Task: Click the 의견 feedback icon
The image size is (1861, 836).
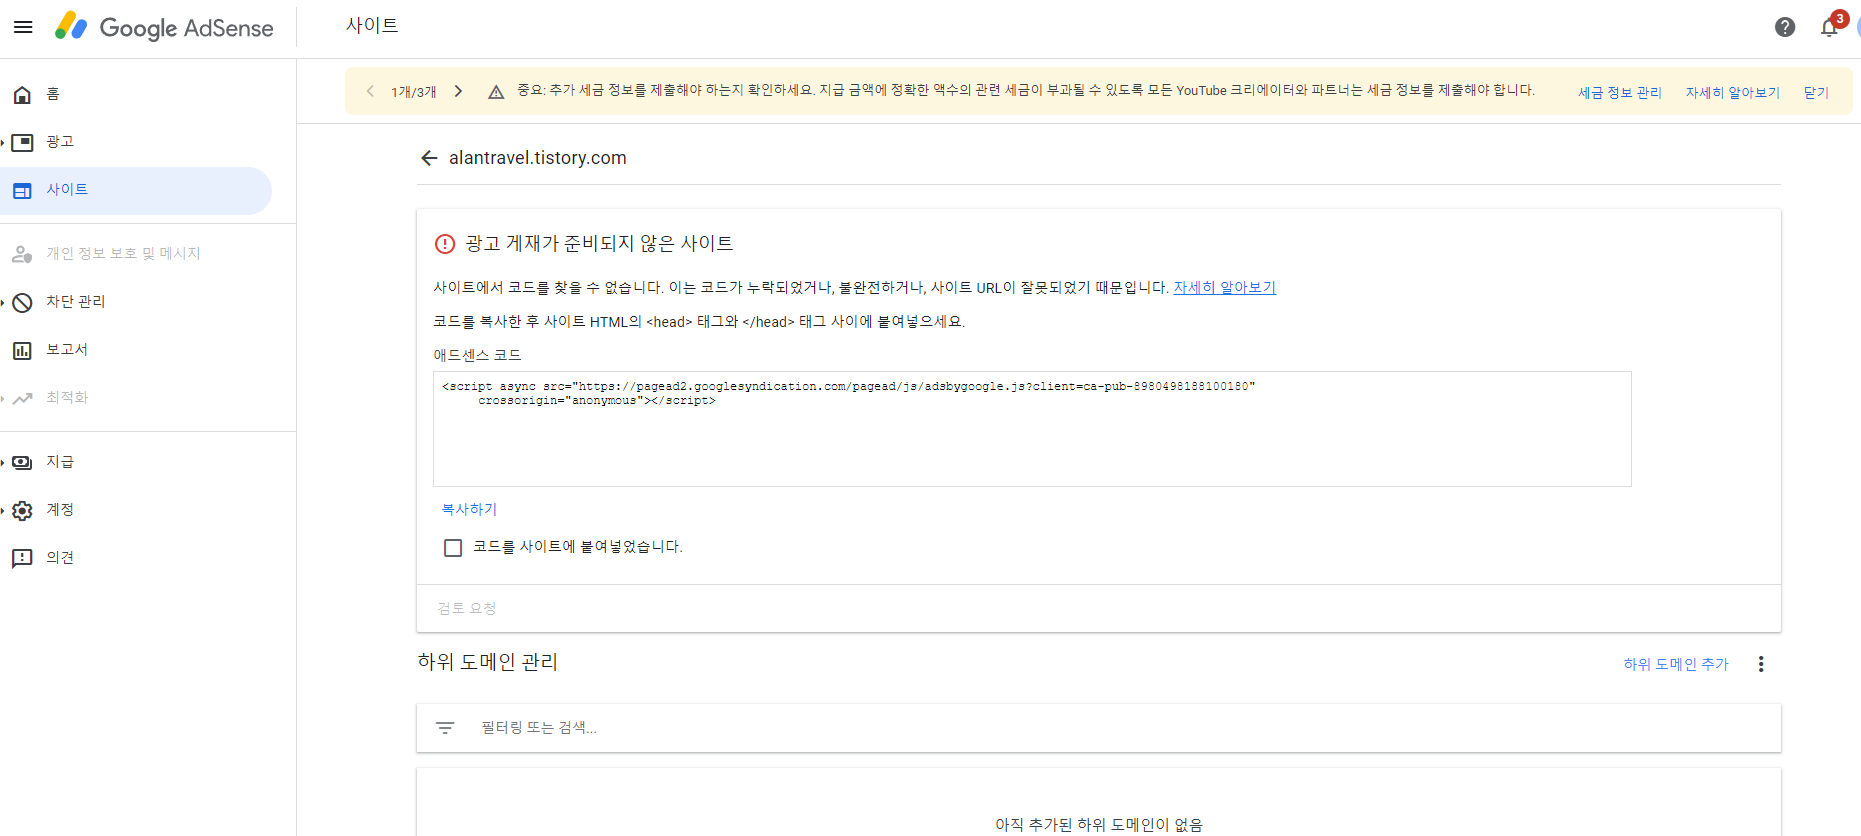Action: 22,559
